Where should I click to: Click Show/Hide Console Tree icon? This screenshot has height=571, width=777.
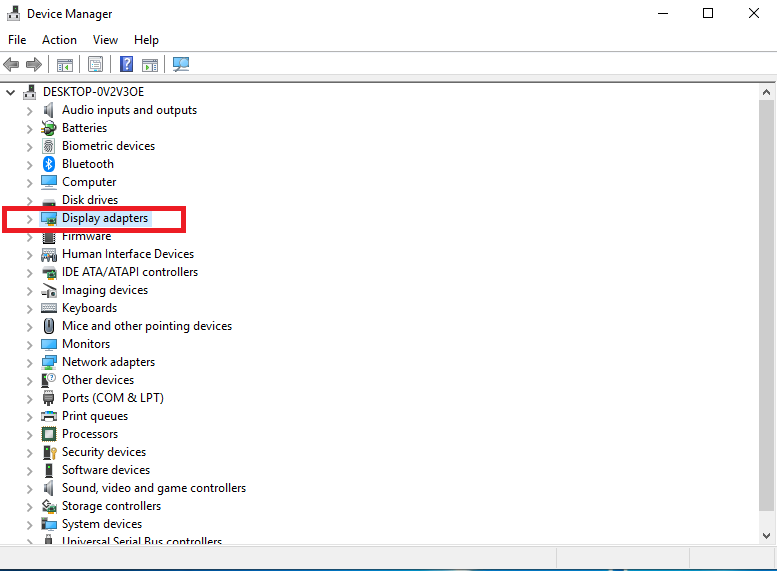pyautogui.click(x=65, y=65)
